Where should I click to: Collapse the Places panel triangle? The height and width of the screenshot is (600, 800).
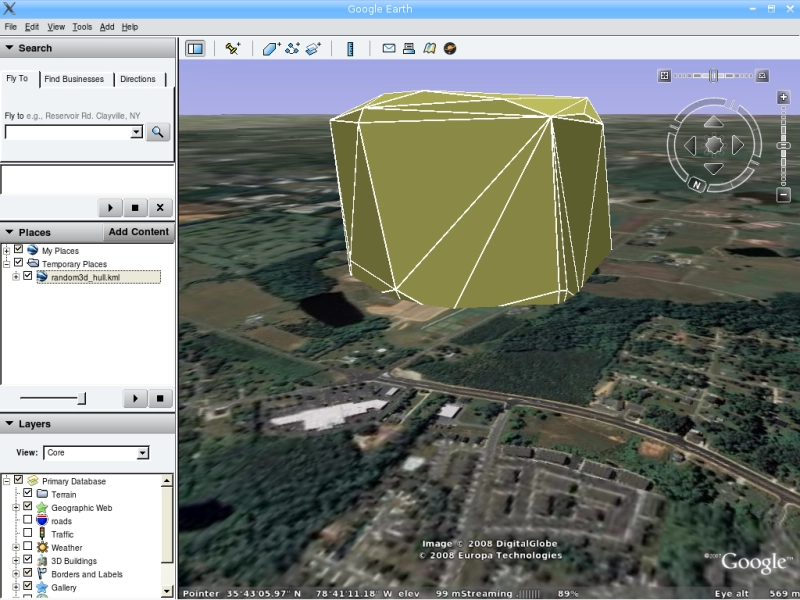point(9,232)
